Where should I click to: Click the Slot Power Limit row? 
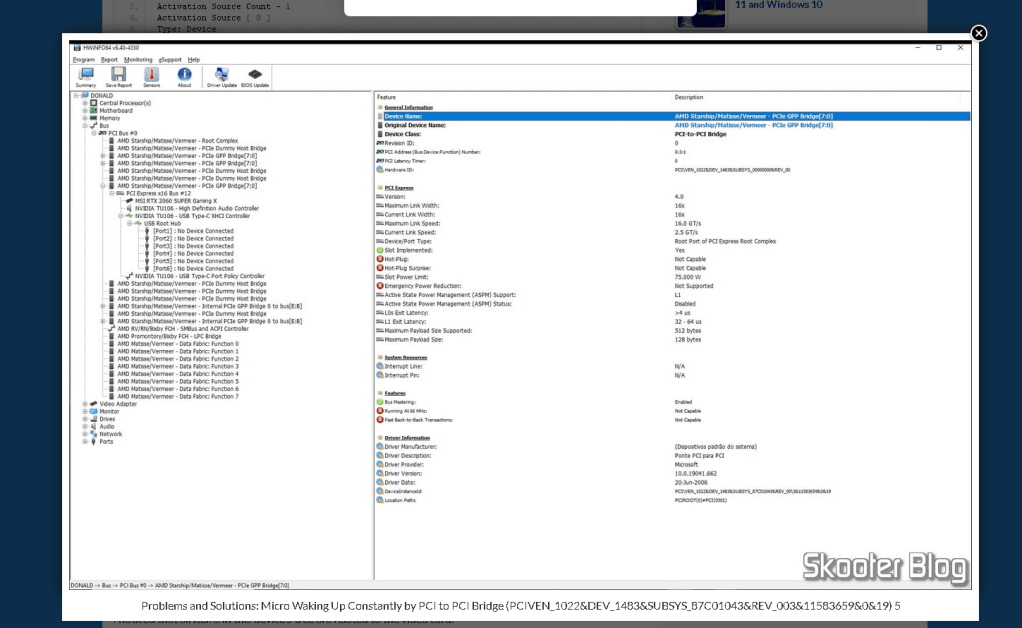point(673,277)
